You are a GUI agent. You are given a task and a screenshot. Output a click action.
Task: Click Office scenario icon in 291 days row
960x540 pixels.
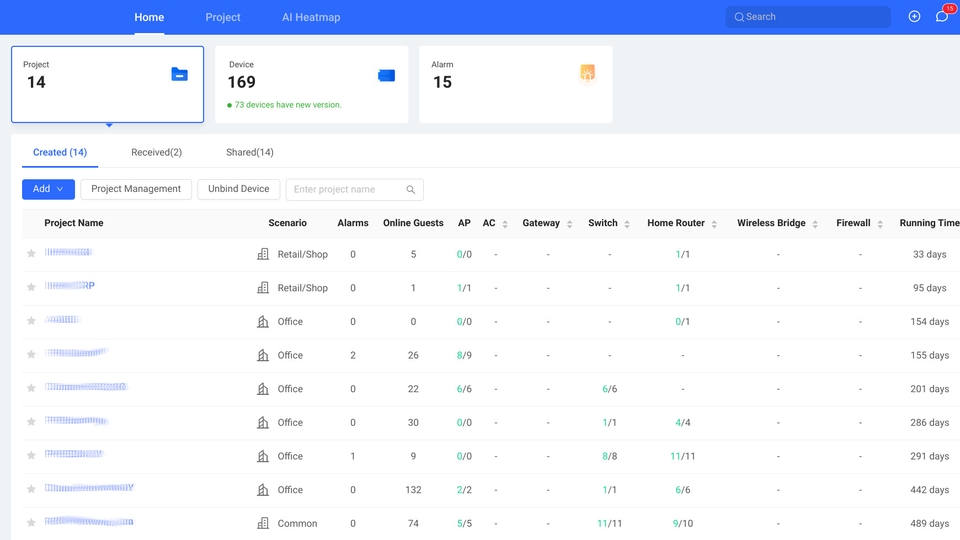click(263, 456)
